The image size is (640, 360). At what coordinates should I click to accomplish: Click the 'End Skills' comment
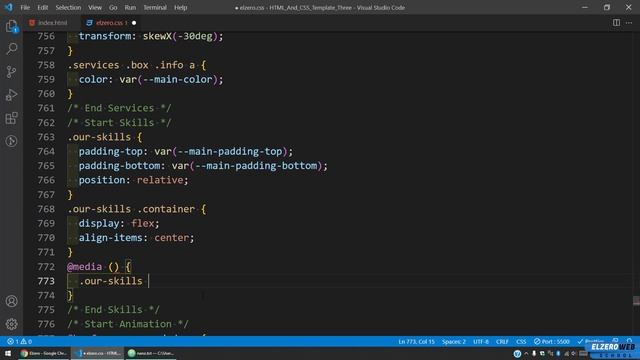pyautogui.click(x=113, y=309)
